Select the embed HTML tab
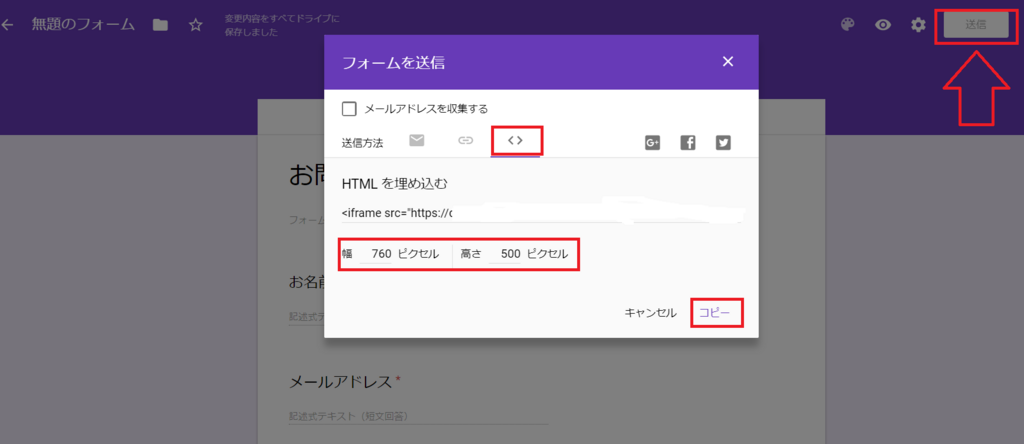 (x=515, y=140)
